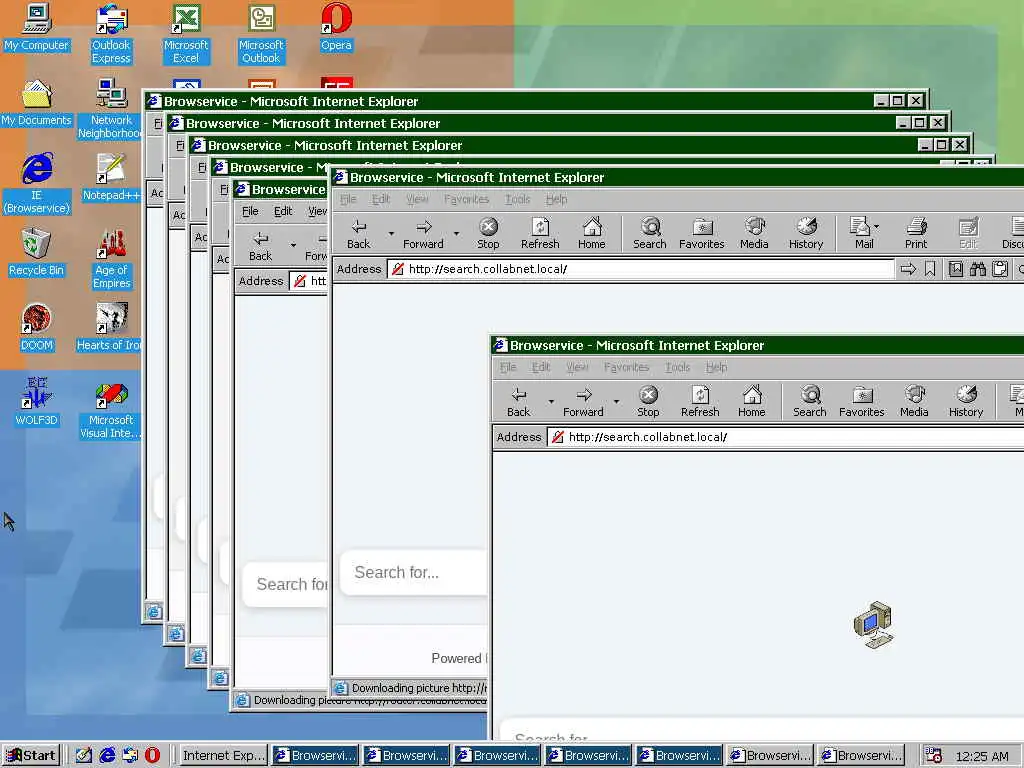The width and height of the screenshot is (1024, 768).
Task: Launch Internet Explorer from quick launch
Action: pos(107,755)
